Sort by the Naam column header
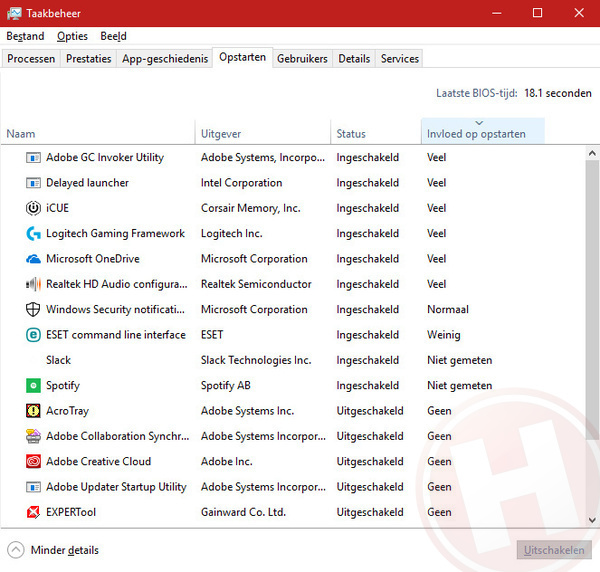The width and height of the screenshot is (600, 572). (x=98, y=134)
